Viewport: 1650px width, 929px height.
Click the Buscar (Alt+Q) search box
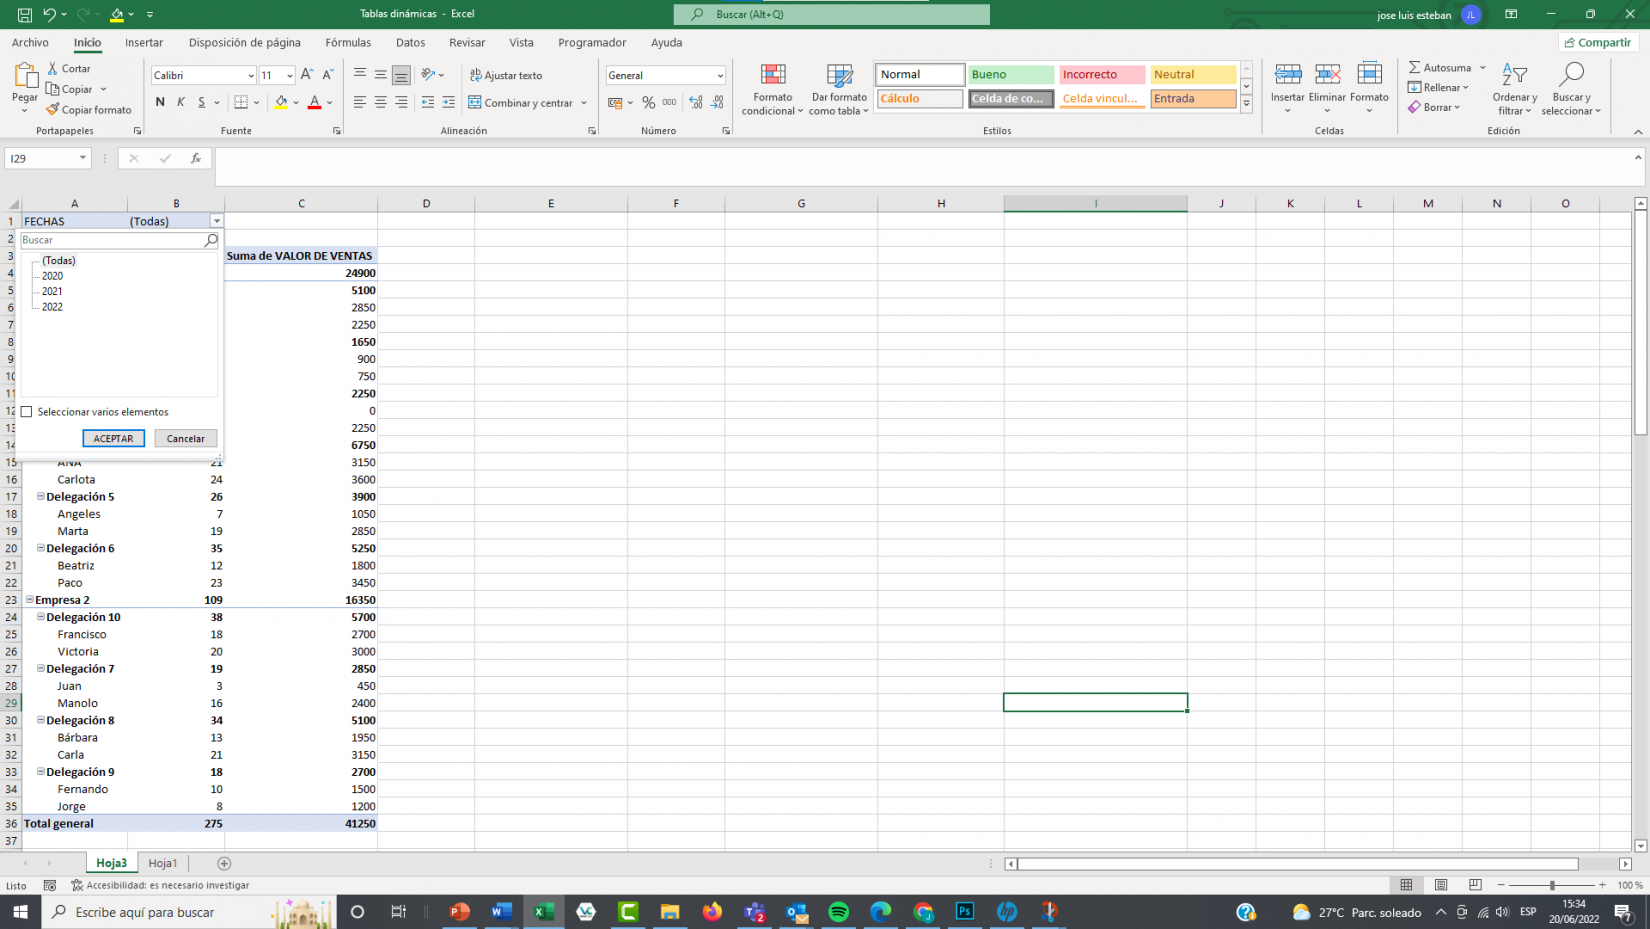coord(832,14)
